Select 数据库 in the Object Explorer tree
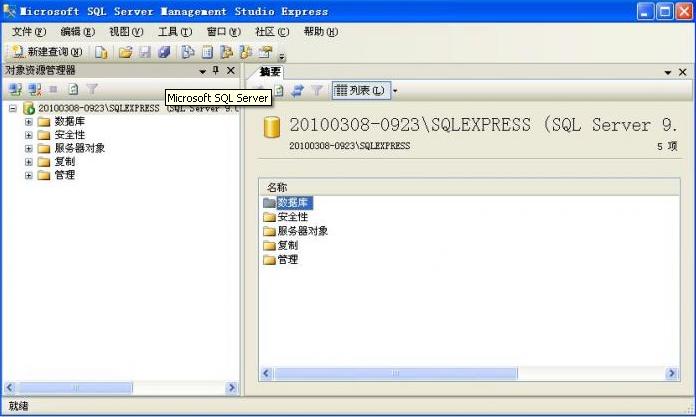 click(x=69, y=122)
